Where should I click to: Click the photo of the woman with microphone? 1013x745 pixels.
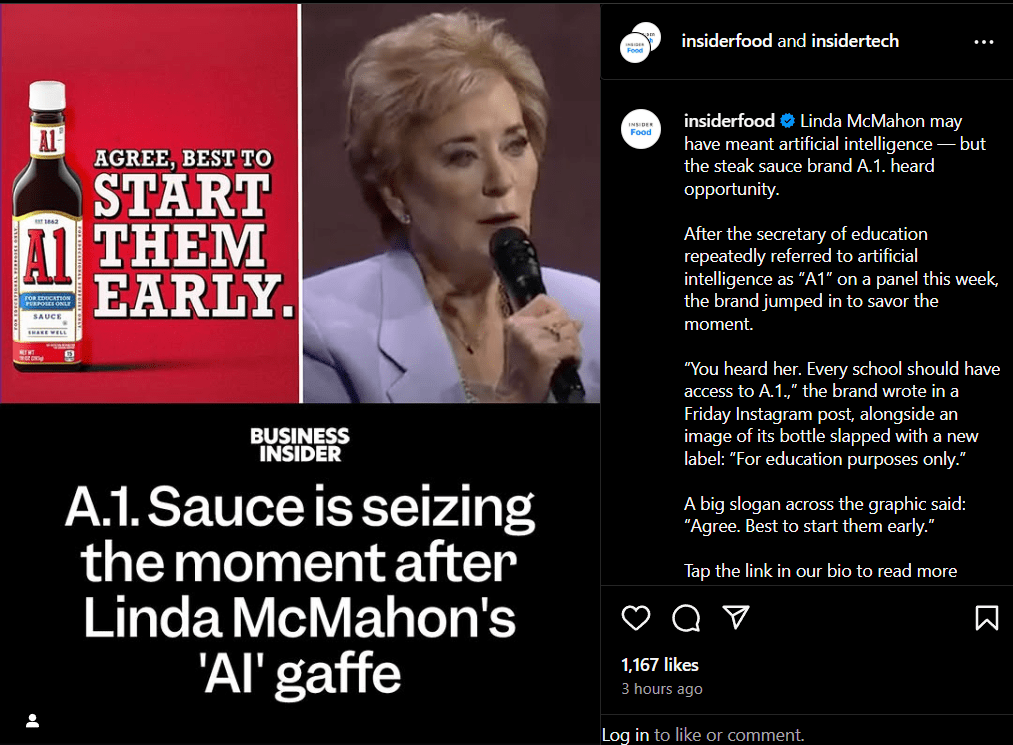point(450,200)
